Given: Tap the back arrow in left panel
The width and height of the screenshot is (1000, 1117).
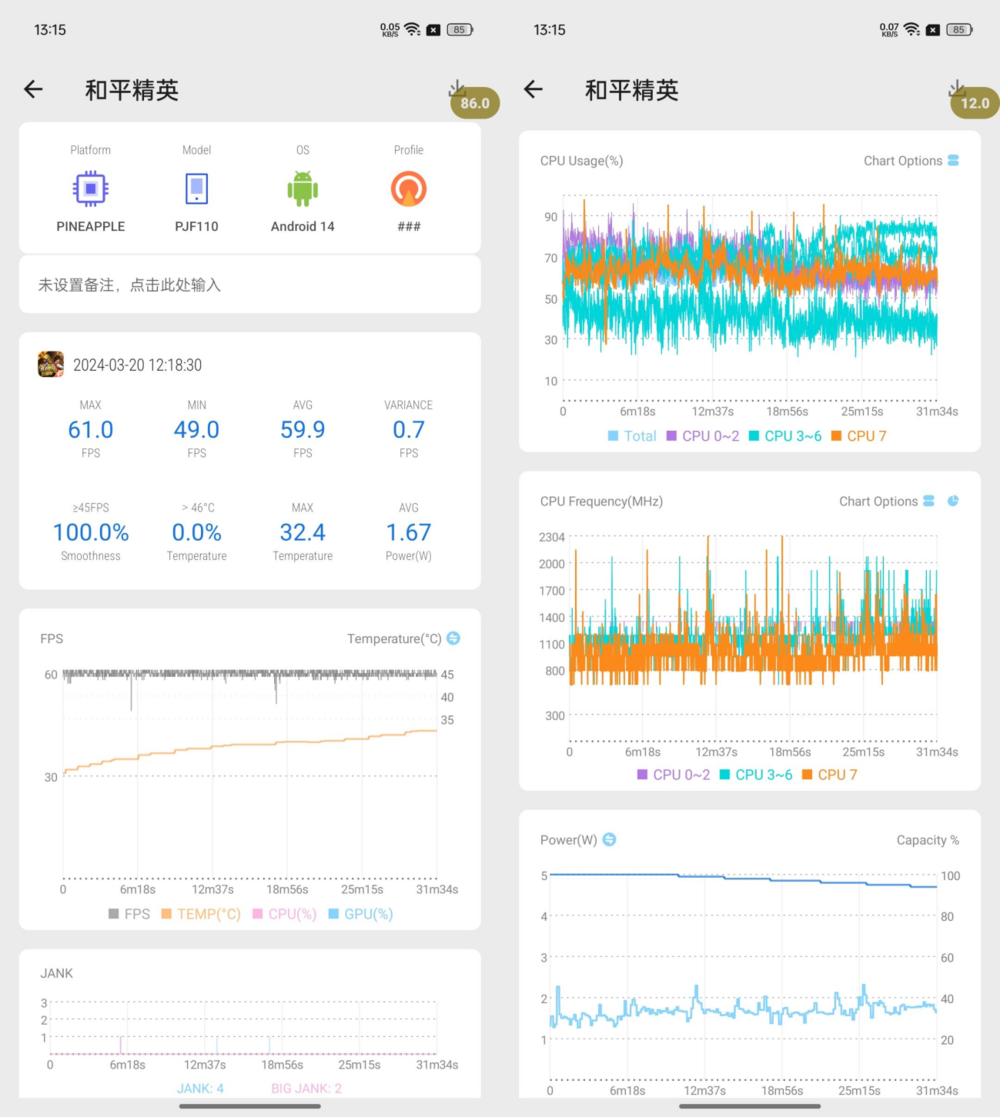Looking at the screenshot, I should 33,89.
